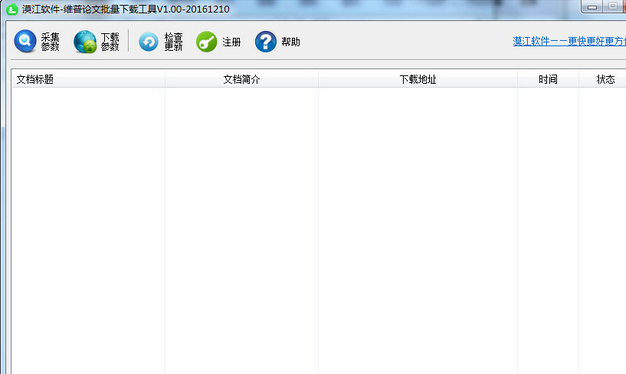Click the 检查更新 check update icon
This screenshot has height=374, width=626.
pyautogui.click(x=149, y=42)
